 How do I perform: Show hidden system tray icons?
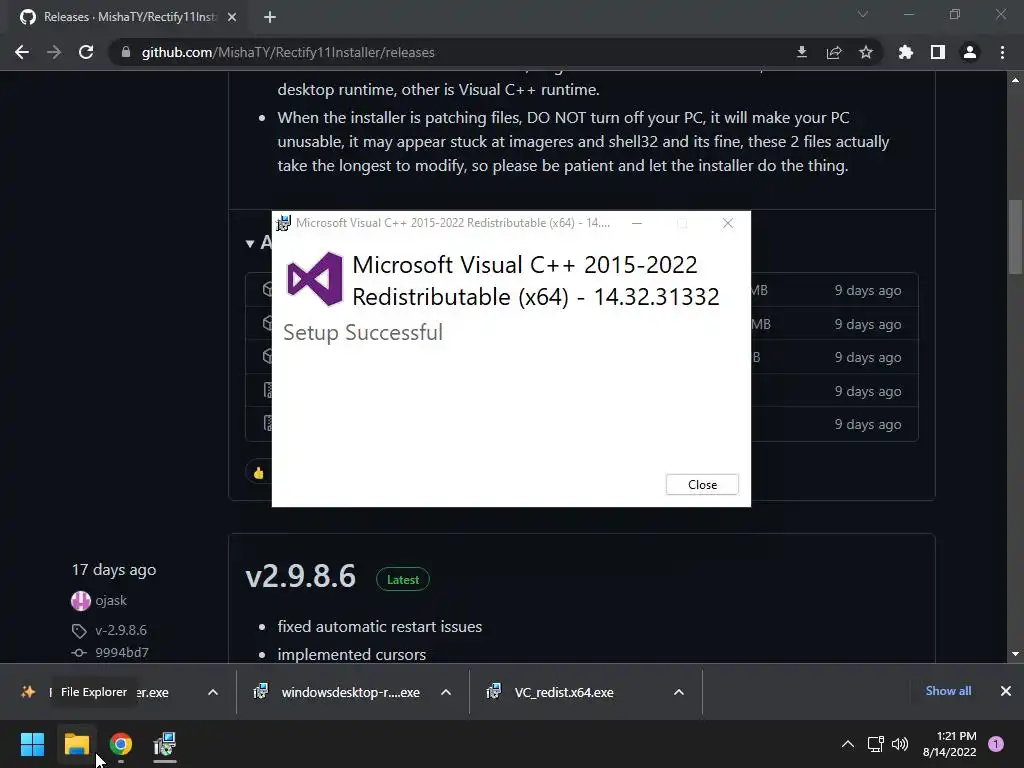pos(848,744)
